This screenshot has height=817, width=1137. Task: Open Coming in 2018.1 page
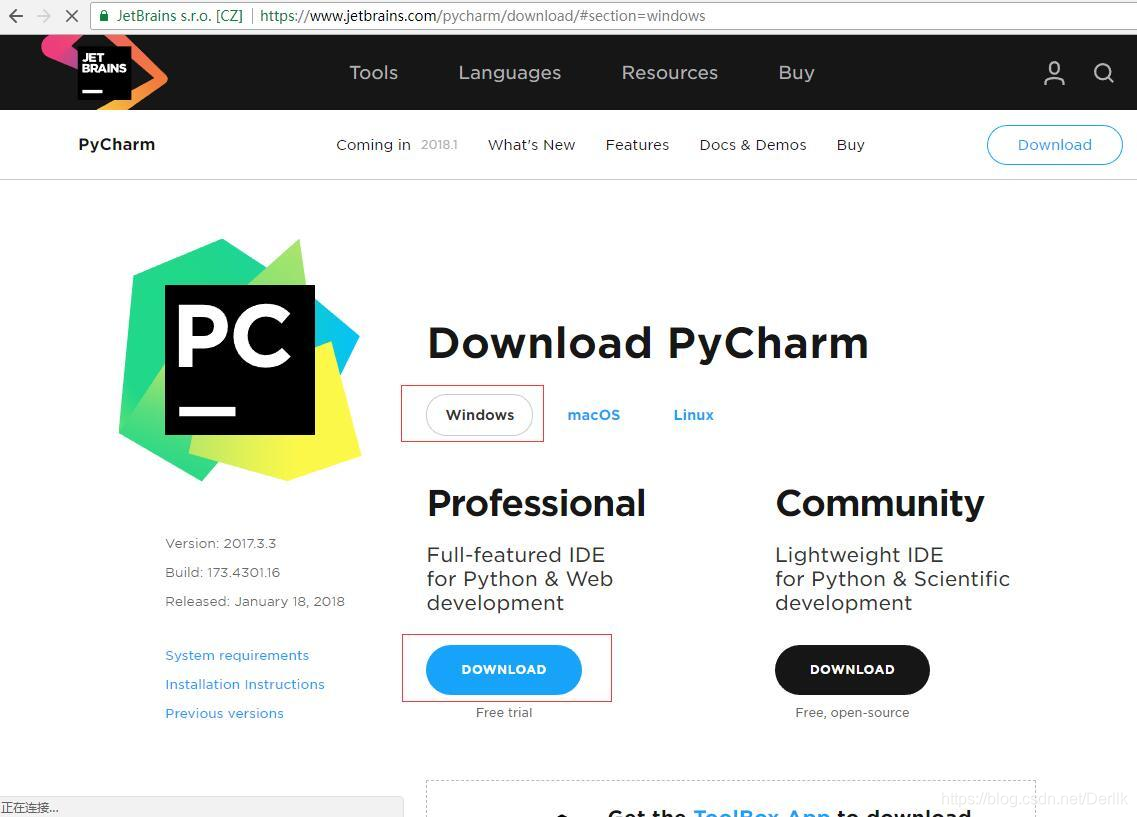[x=397, y=145]
